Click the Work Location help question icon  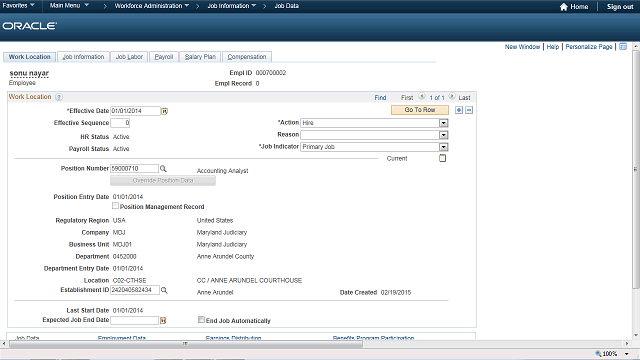pos(59,97)
